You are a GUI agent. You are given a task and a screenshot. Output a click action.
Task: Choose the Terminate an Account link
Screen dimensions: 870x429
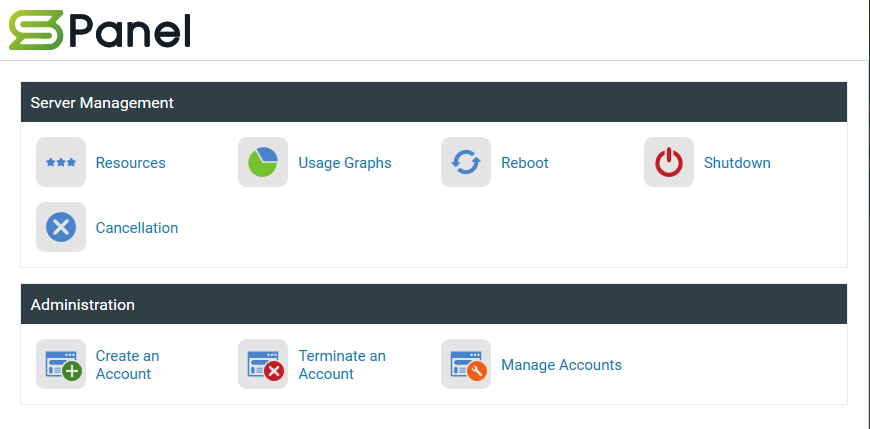click(342, 365)
